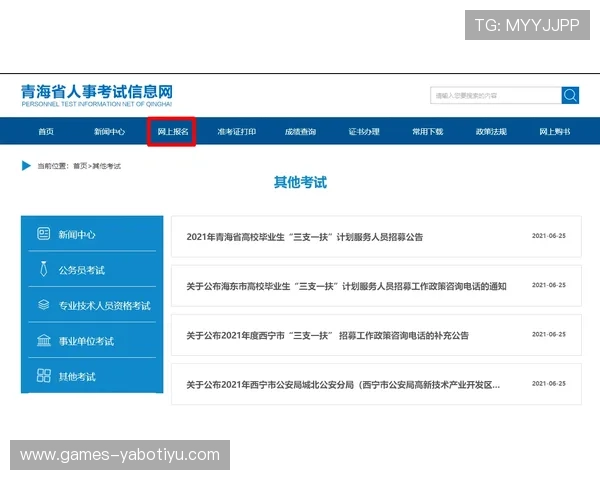Open the 首页 navigation menu item
This screenshot has height=480, width=600.
click(46, 132)
